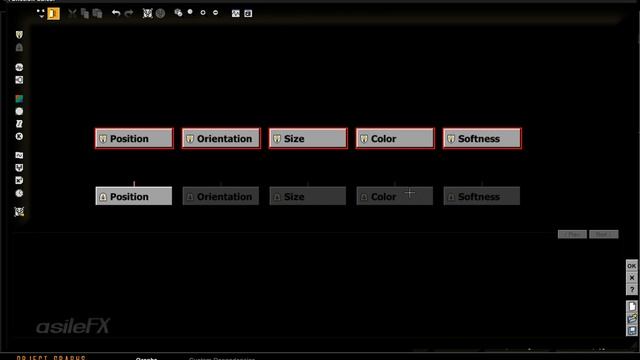Viewport: 640px width, 360px height.
Task: Click the last square icon in the top toolbar
Action: 248,13
